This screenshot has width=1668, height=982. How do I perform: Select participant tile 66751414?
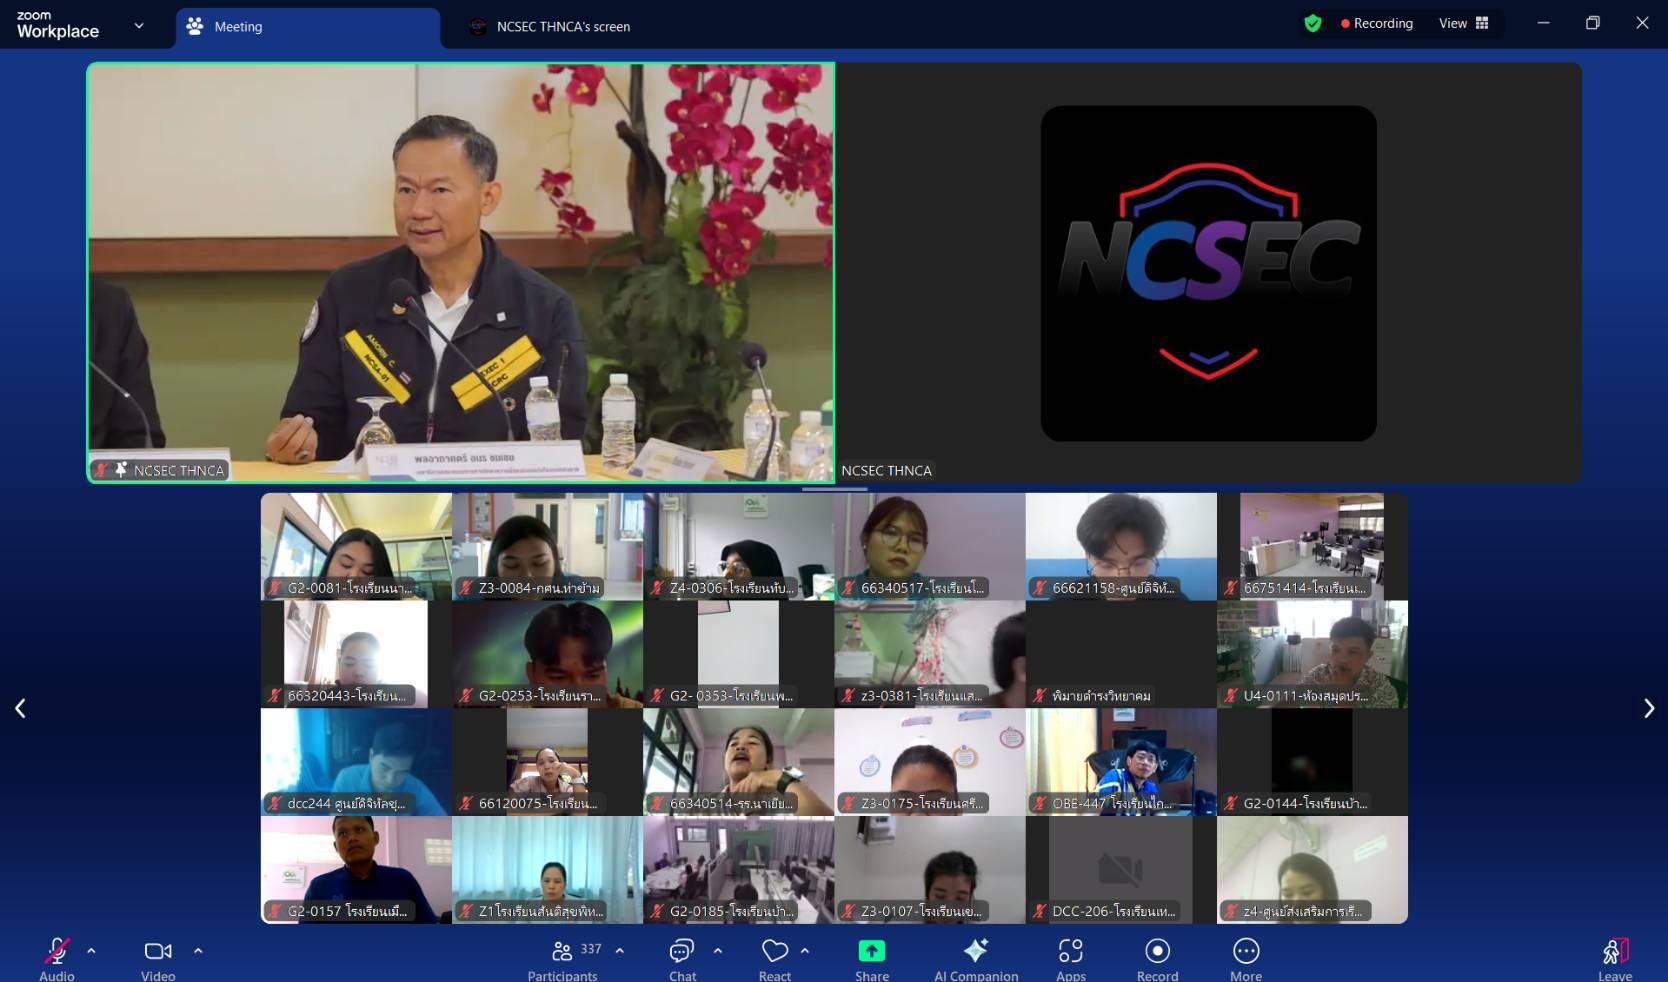1312,546
